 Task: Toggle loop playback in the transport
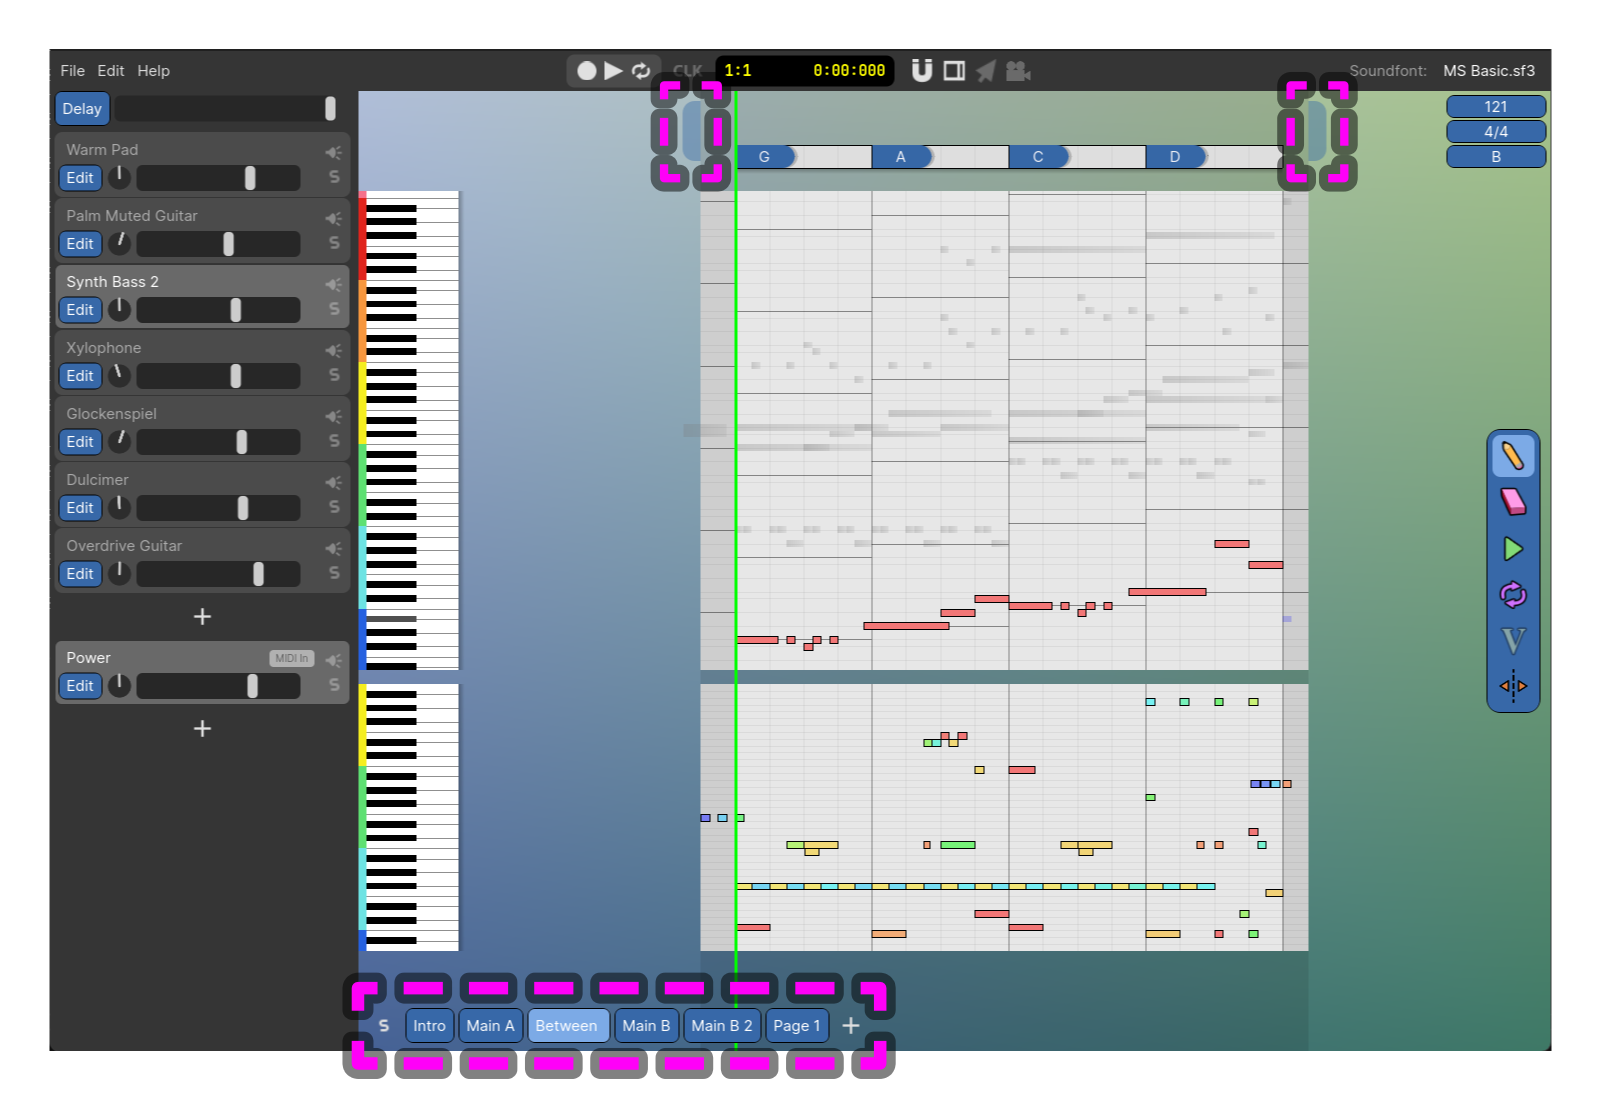[641, 71]
